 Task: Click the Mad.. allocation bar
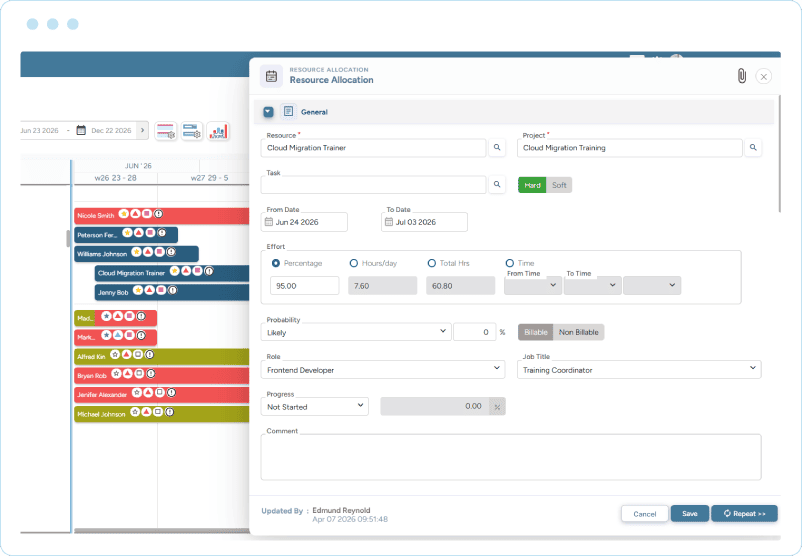(x=116, y=318)
